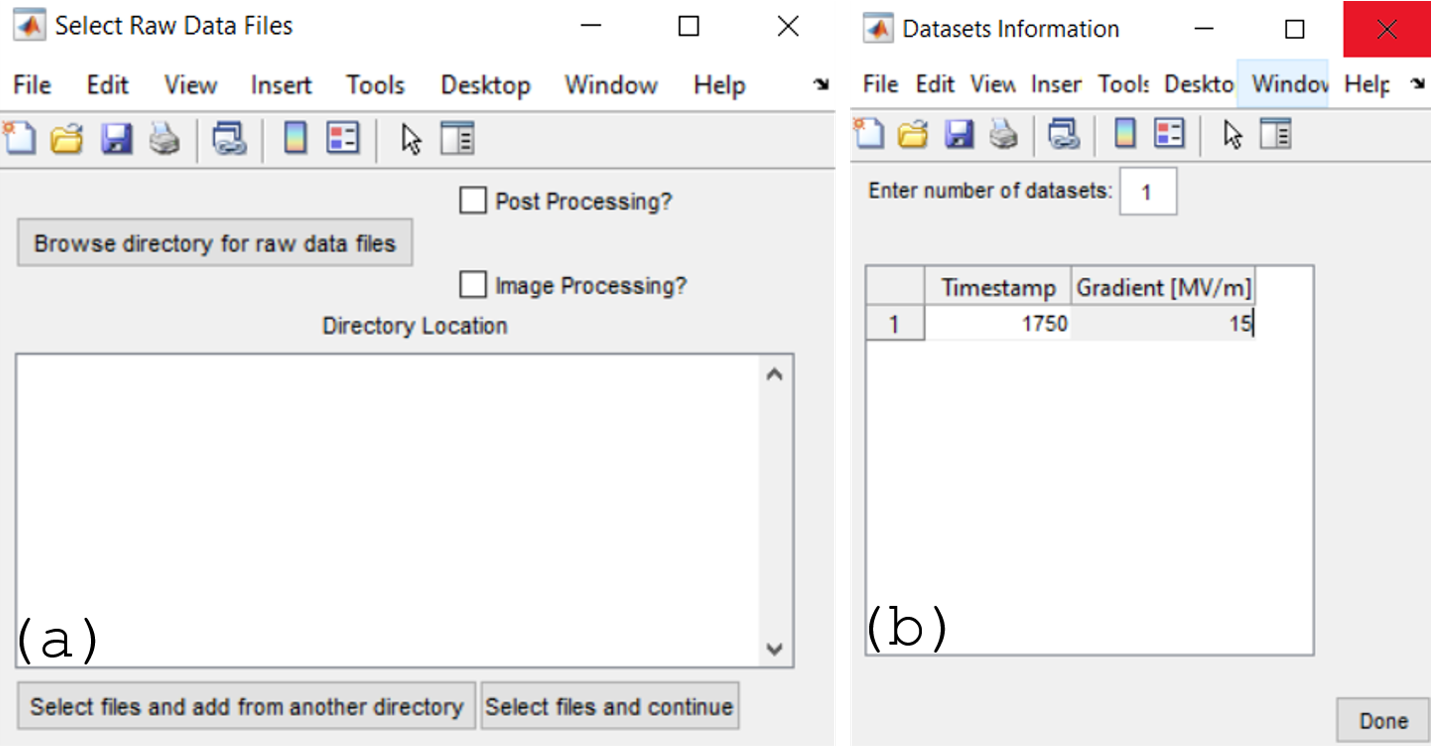Open Property Inspector in Datasets Information window
The image size is (1431, 746).
point(1276,133)
